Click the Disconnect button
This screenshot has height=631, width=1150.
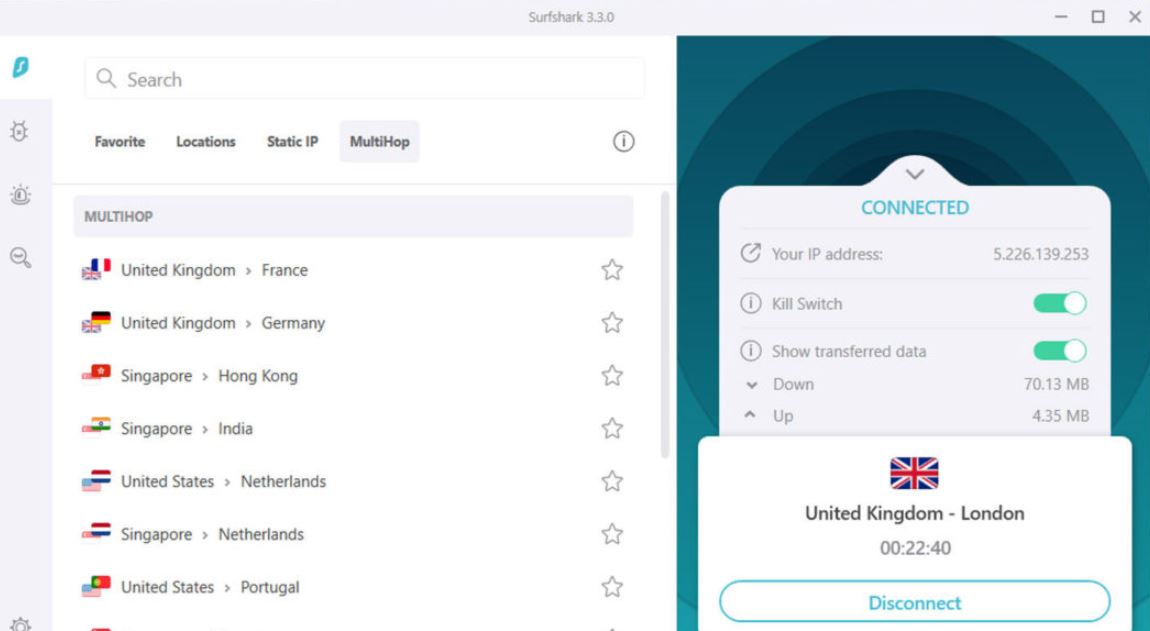pos(915,602)
